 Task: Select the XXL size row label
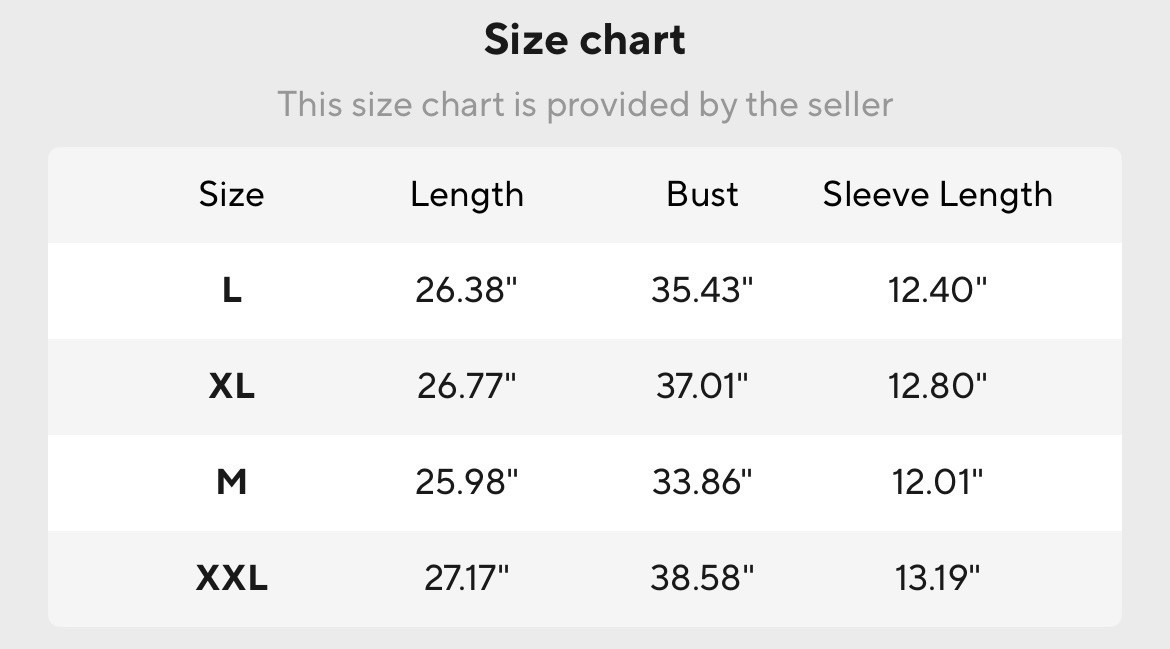coord(231,578)
